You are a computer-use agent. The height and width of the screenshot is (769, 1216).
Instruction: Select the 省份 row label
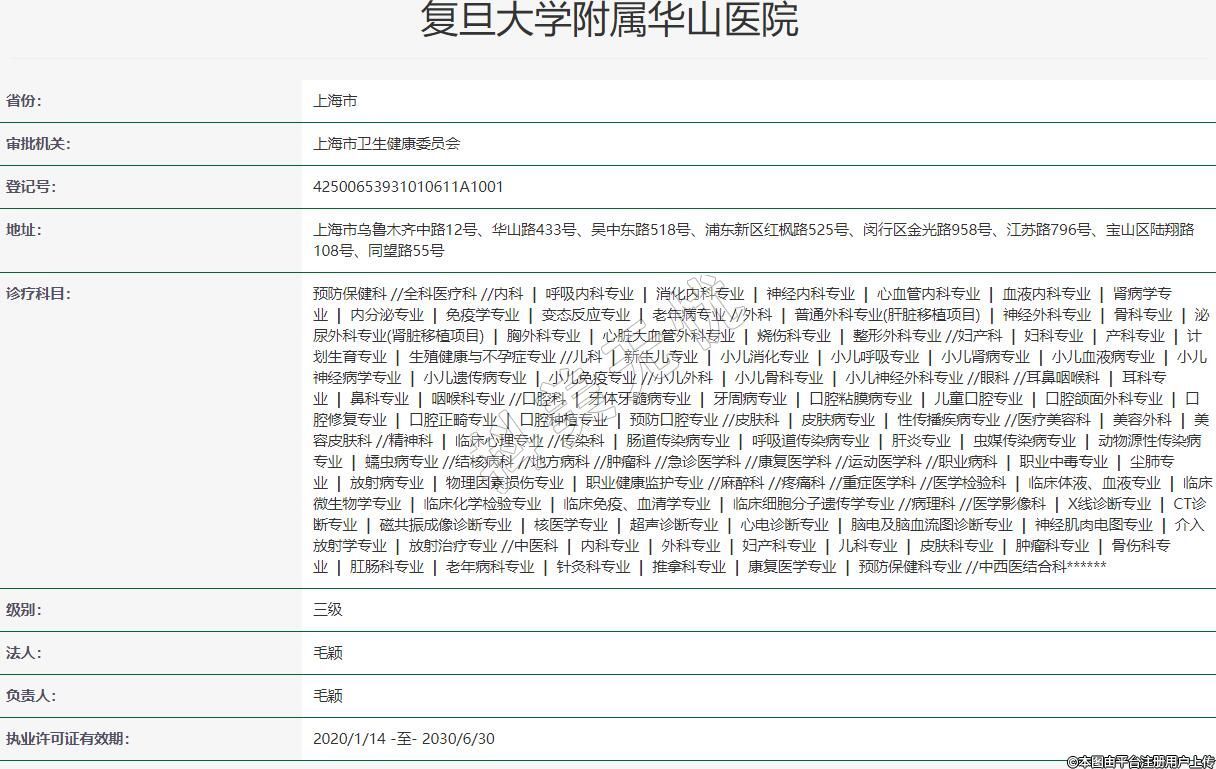tap(24, 101)
